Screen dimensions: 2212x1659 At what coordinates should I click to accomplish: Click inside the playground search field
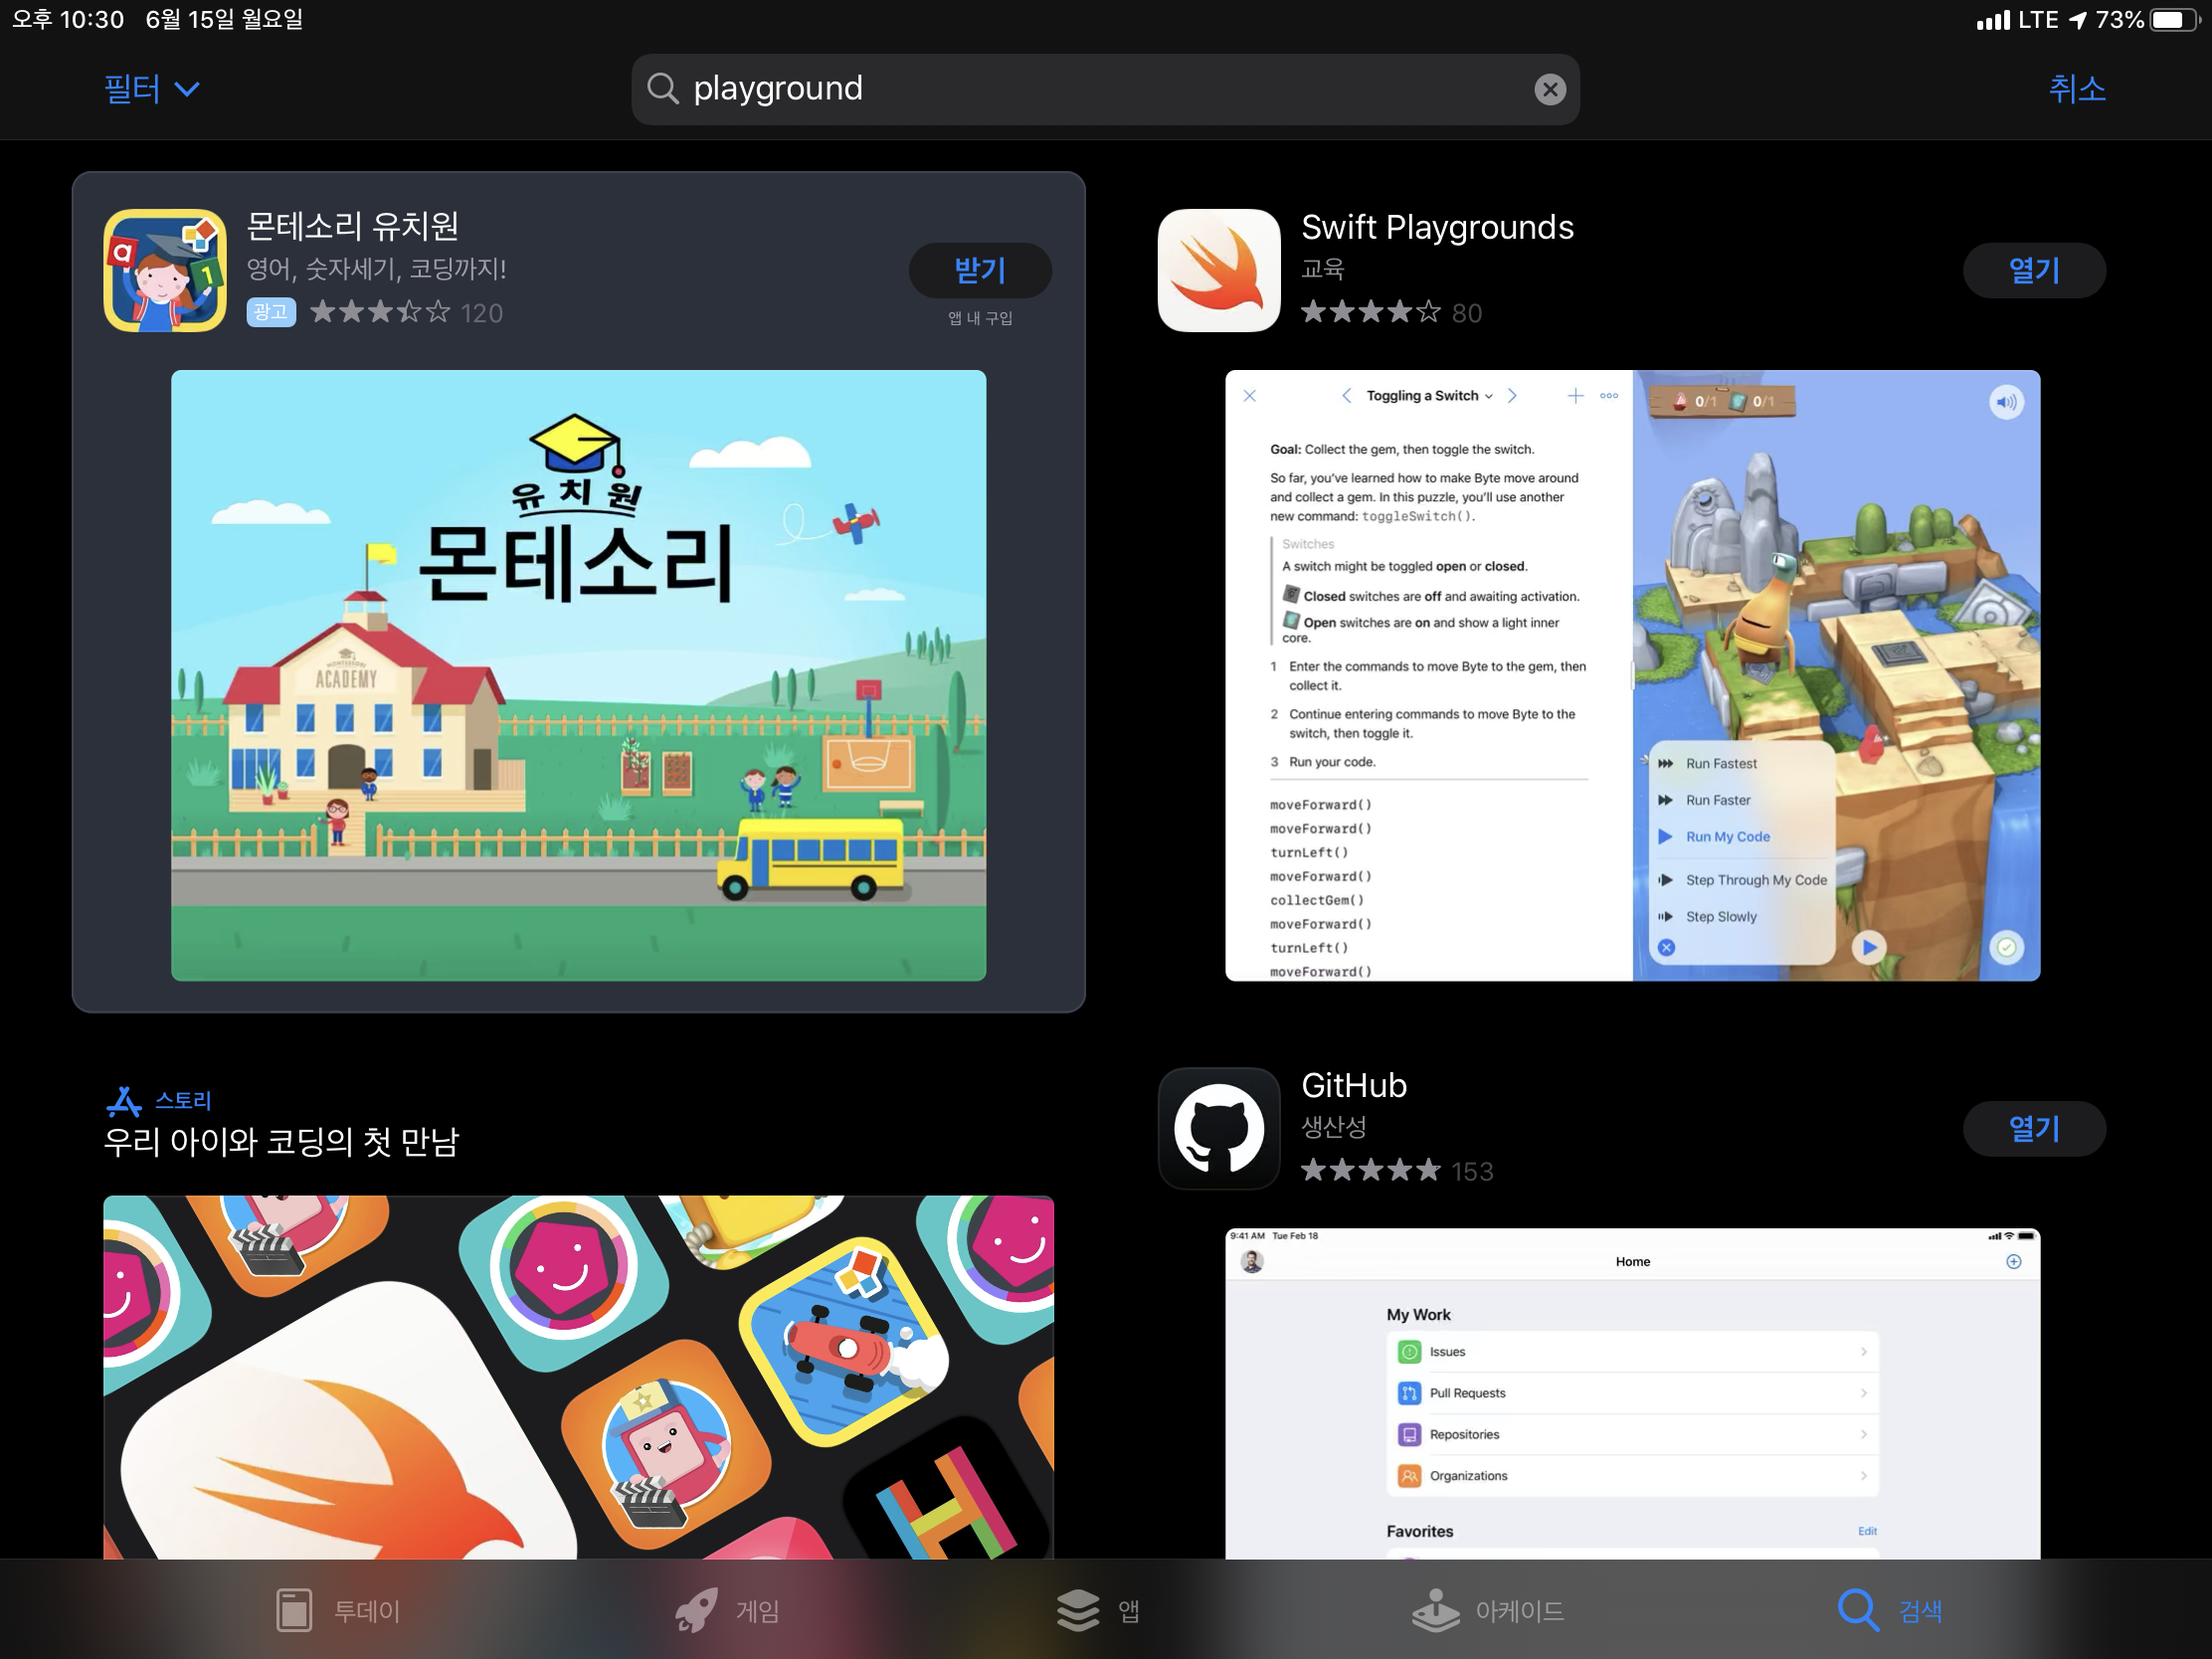coord(1100,89)
